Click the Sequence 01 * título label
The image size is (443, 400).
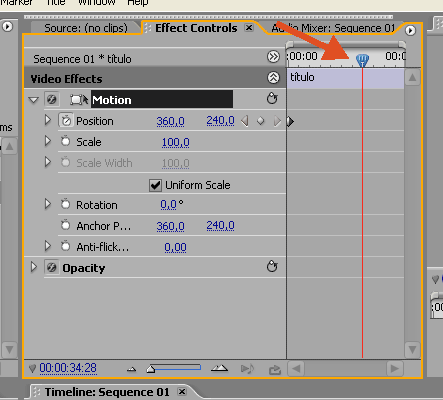(82, 59)
